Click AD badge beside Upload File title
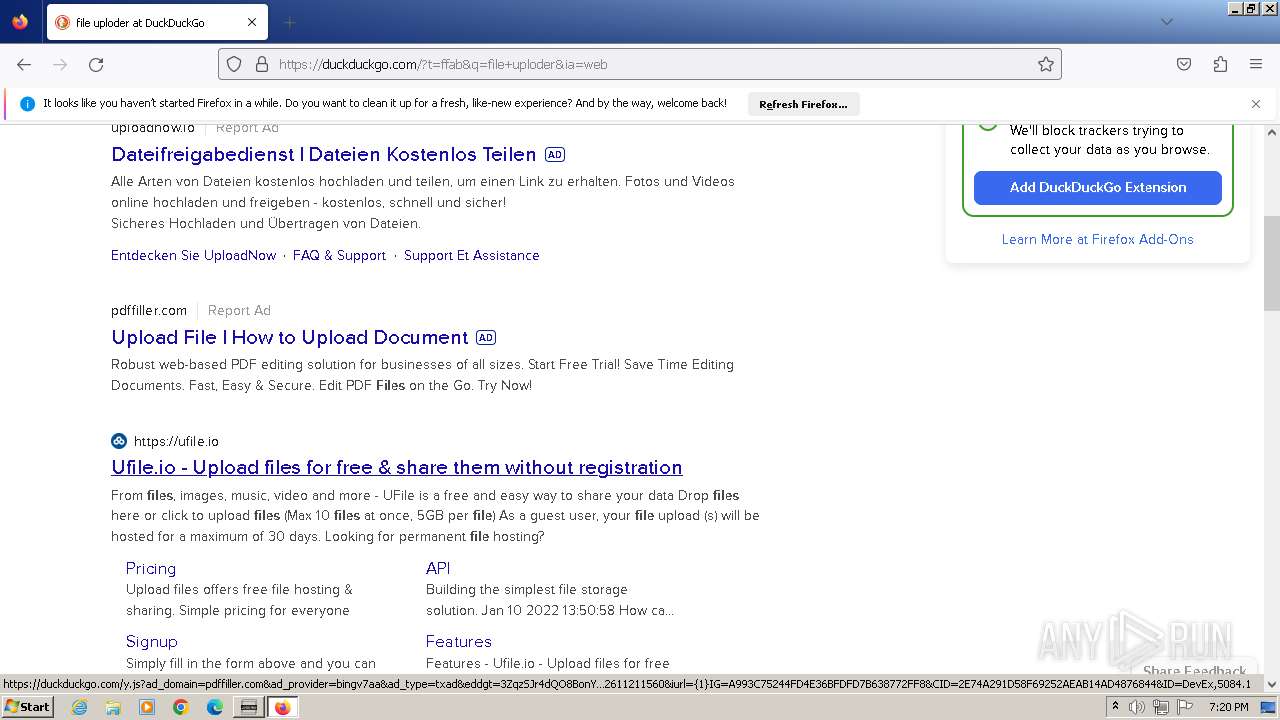This screenshot has height=720, width=1280. coord(486,338)
